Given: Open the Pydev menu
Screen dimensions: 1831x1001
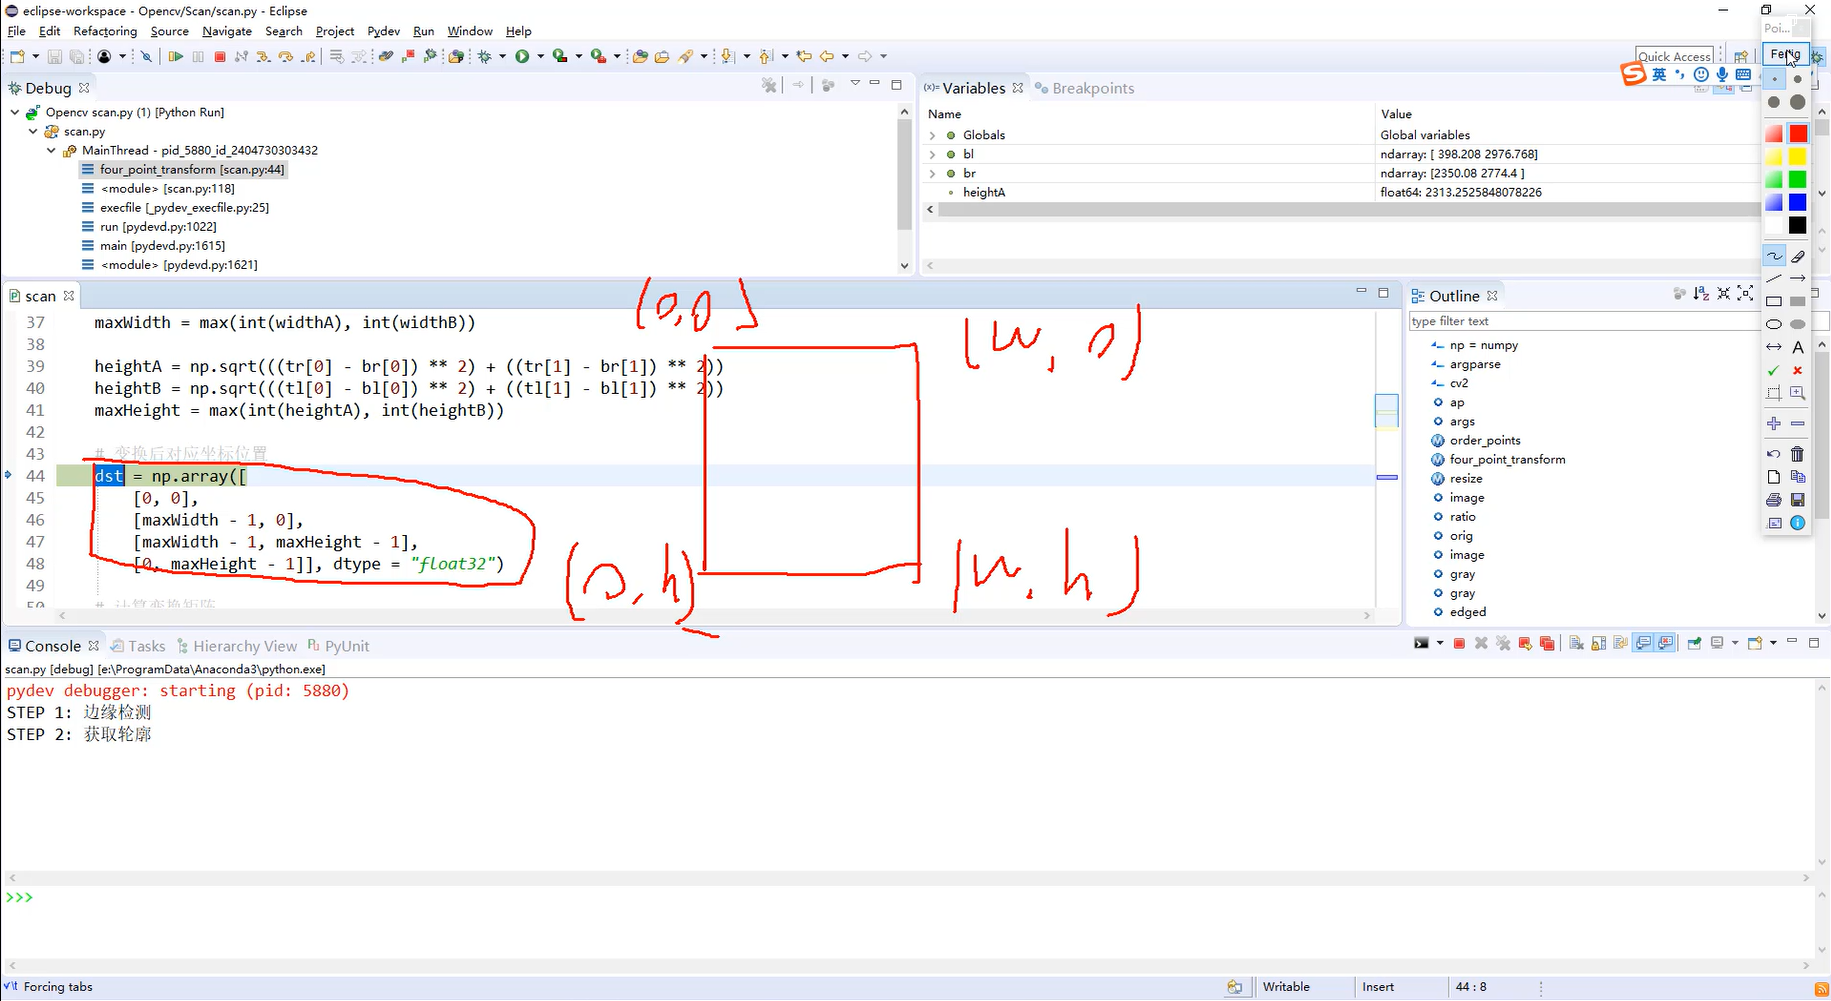Looking at the screenshot, I should click(384, 31).
